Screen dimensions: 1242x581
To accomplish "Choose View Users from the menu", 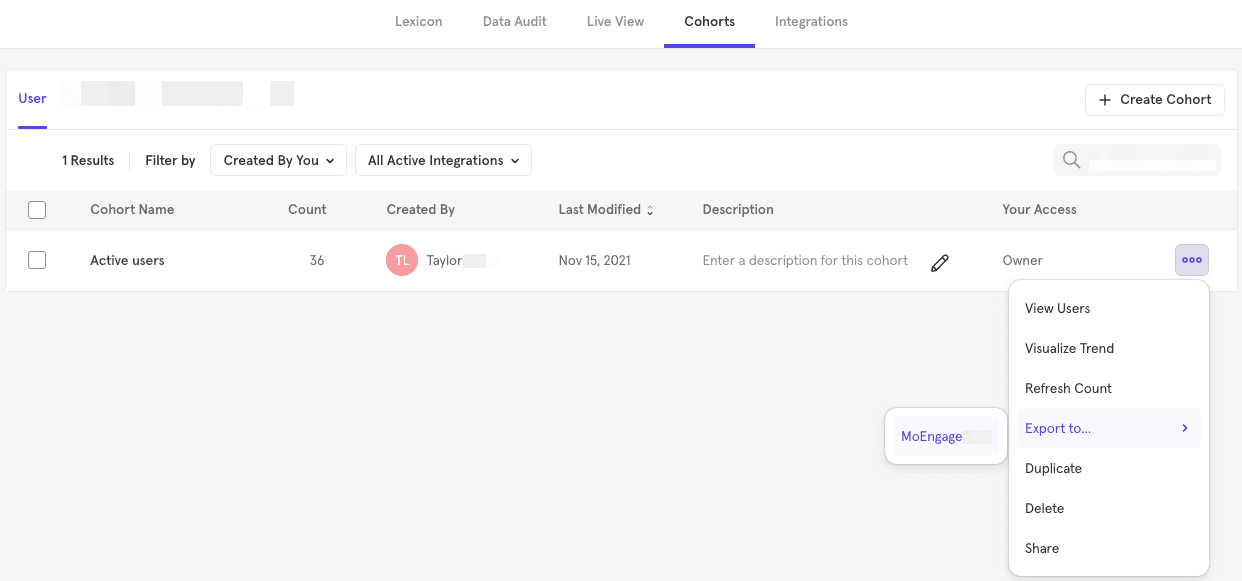I will click(1057, 308).
